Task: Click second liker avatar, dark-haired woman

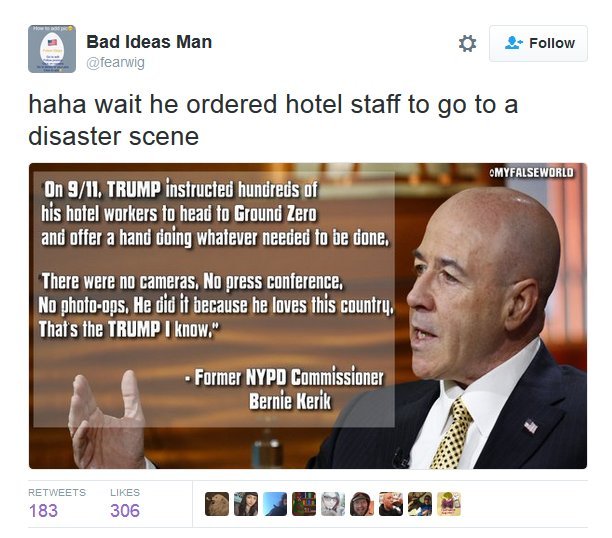Action: (246, 504)
